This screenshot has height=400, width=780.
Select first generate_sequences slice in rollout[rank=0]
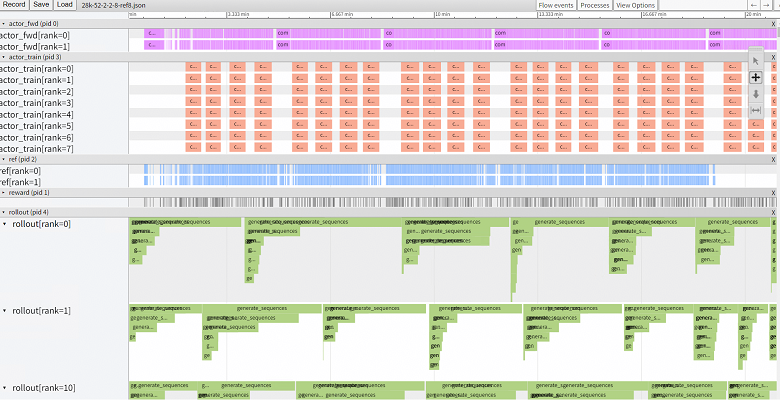coord(185,222)
